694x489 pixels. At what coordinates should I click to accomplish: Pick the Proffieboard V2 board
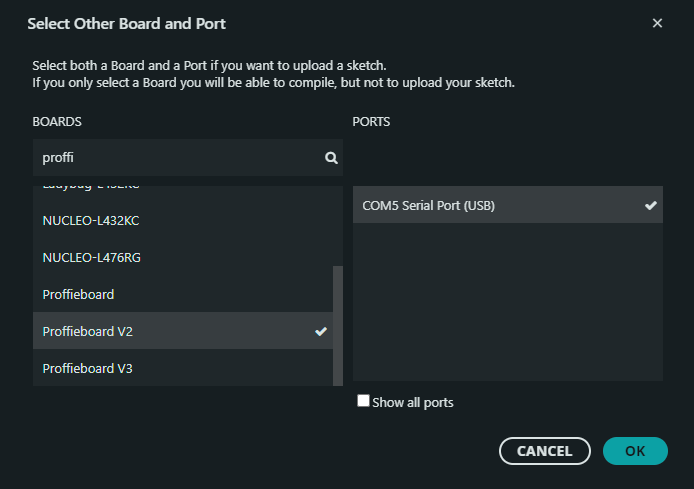pos(88,331)
